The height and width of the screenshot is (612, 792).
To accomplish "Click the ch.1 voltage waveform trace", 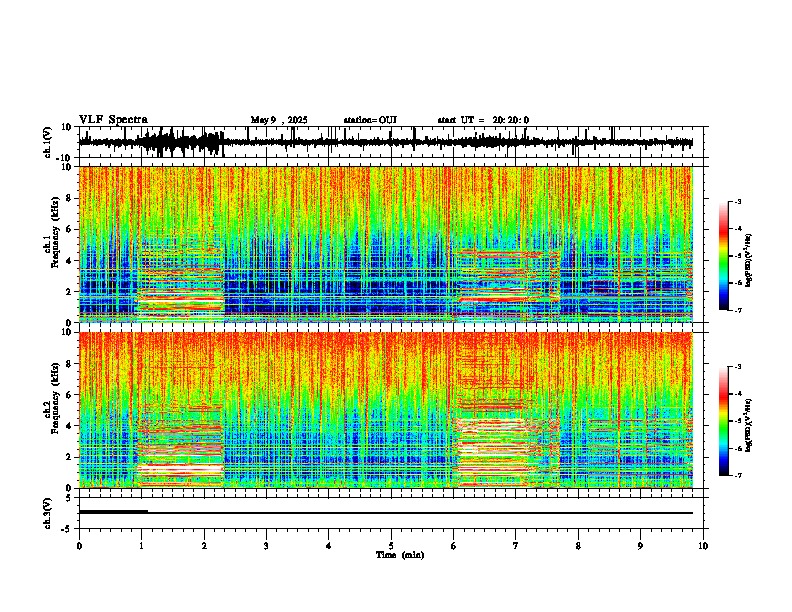I will pyautogui.click(x=385, y=142).
